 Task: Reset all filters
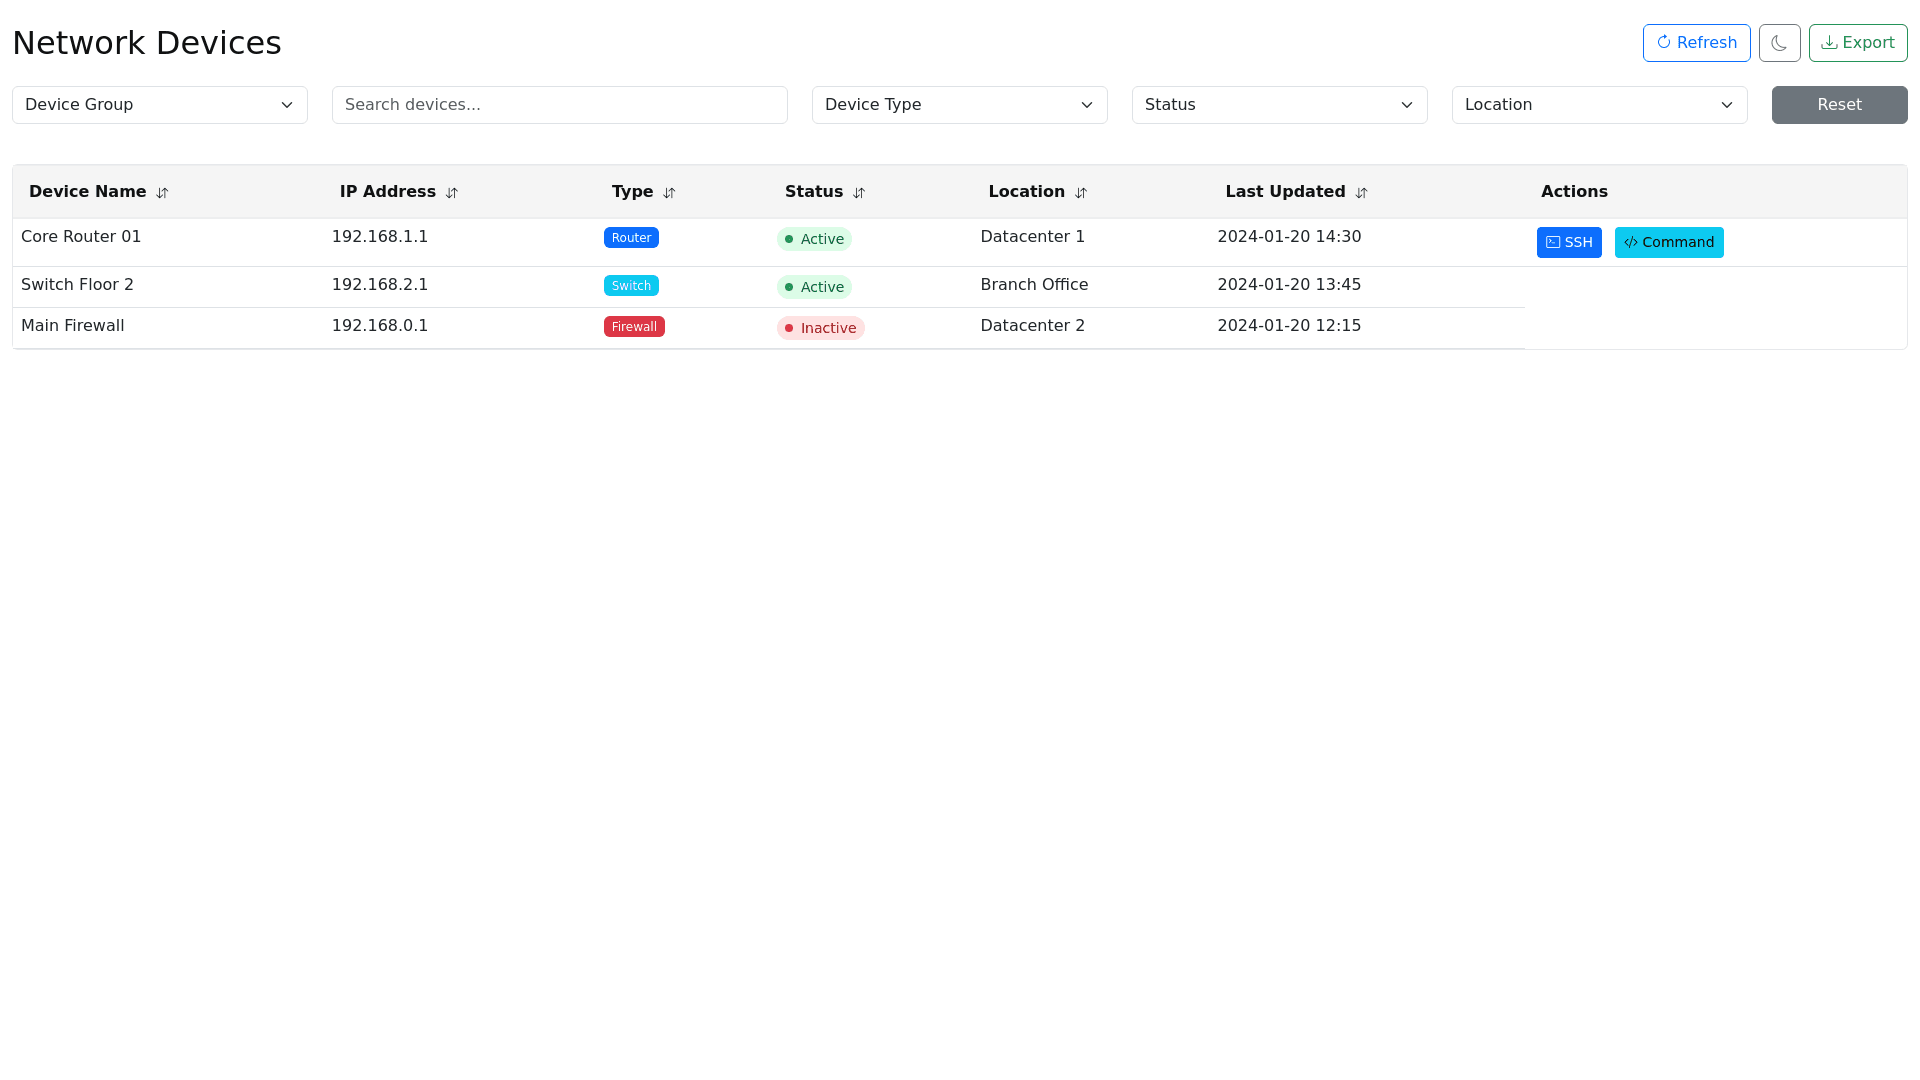coord(1839,105)
